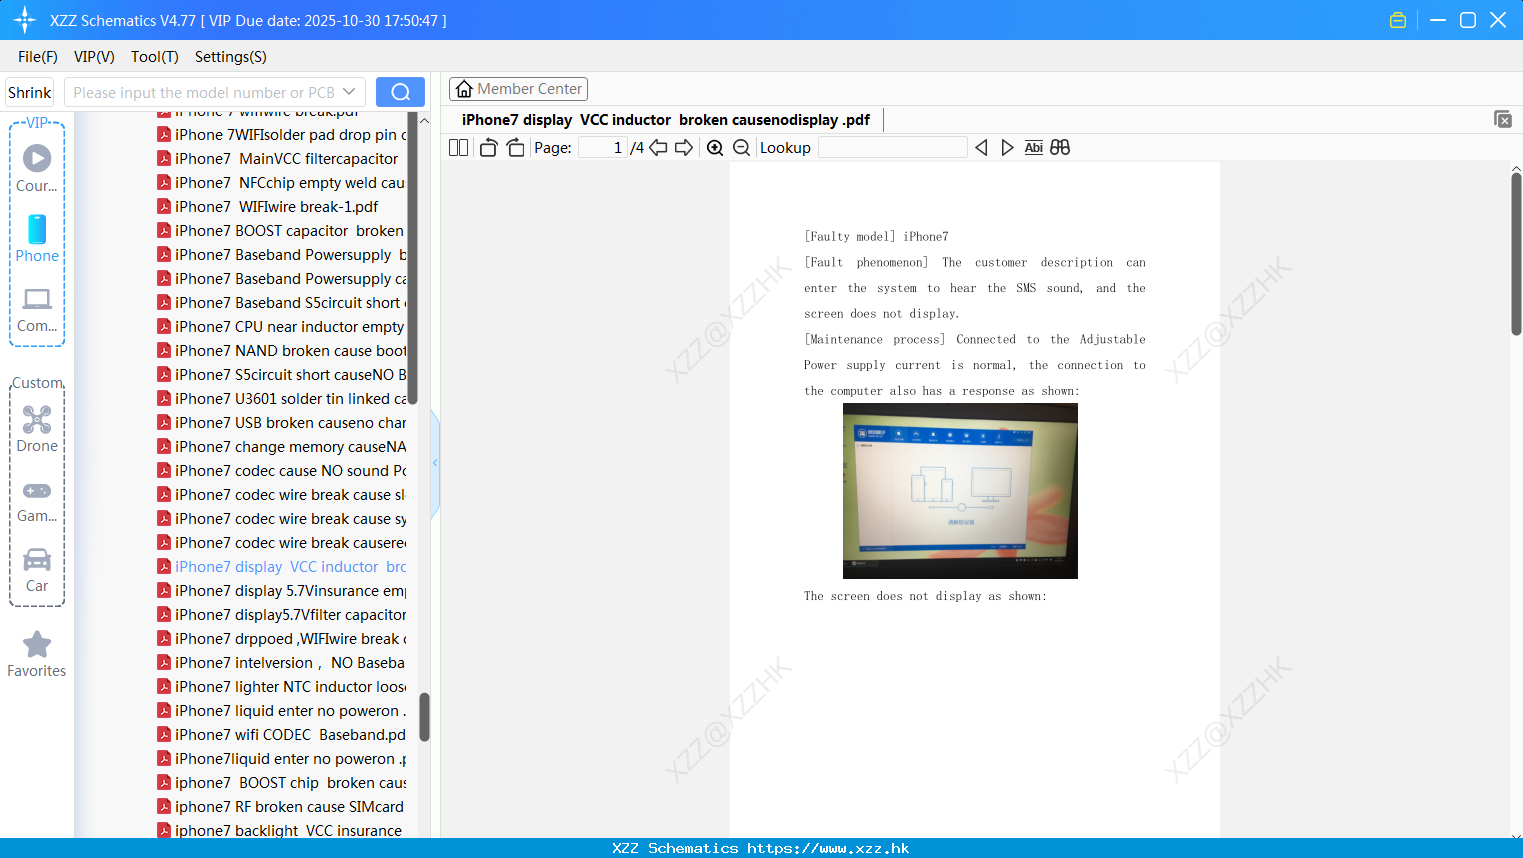Open the Settings(S) menu
The height and width of the screenshot is (858, 1523).
point(231,57)
